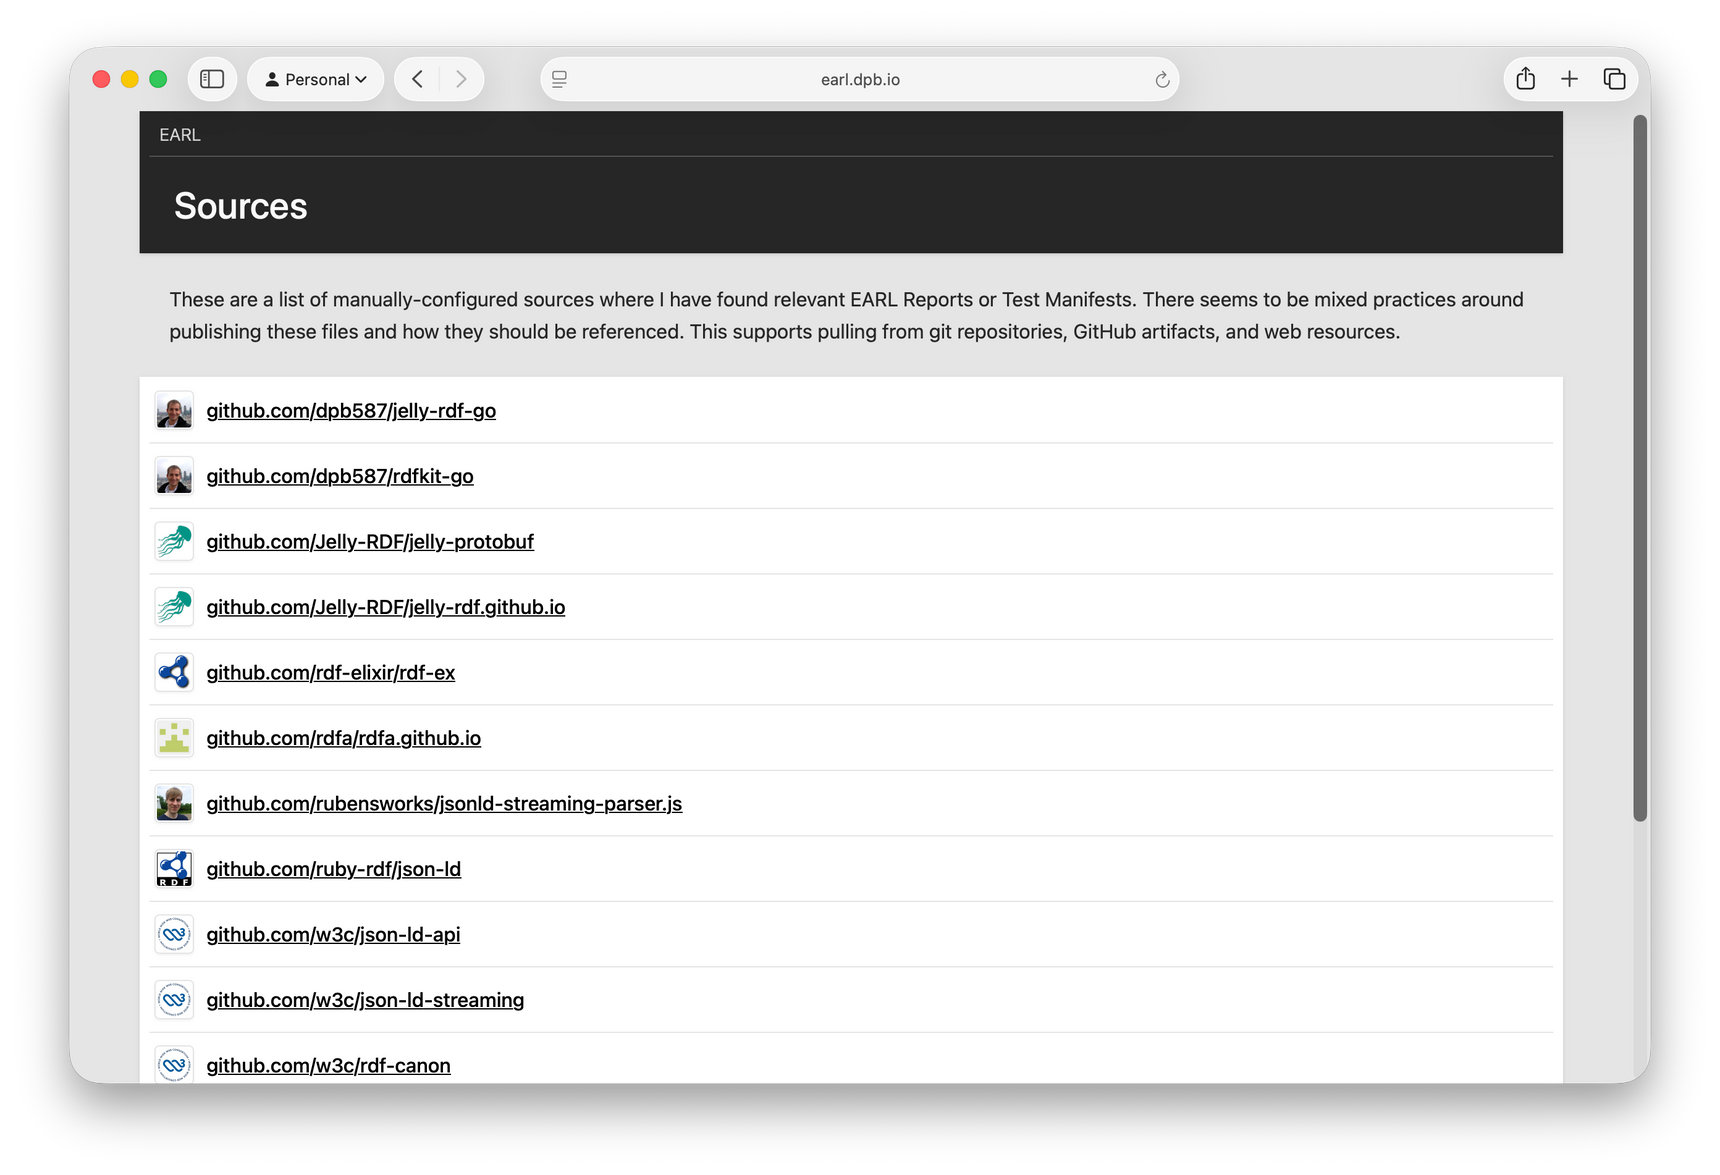The height and width of the screenshot is (1175, 1720).
Task: Go forward to the next page
Action: click(x=461, y=79)
